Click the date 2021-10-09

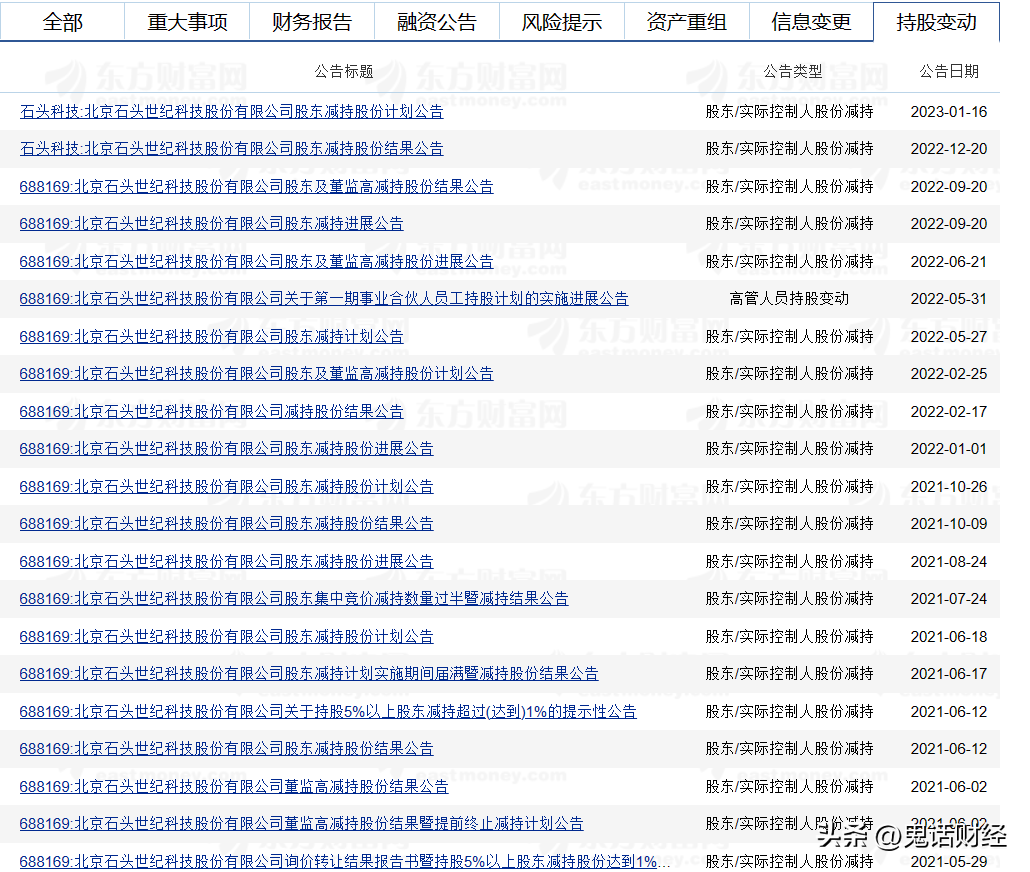949,523
